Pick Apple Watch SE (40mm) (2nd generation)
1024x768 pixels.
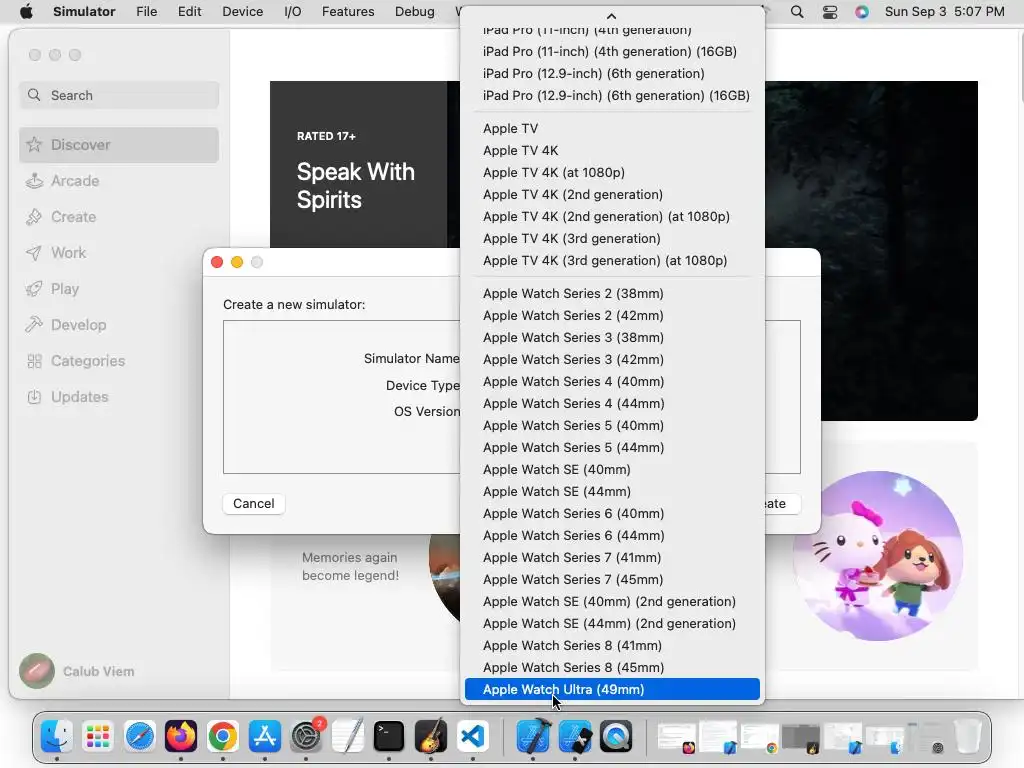[612, 601]
